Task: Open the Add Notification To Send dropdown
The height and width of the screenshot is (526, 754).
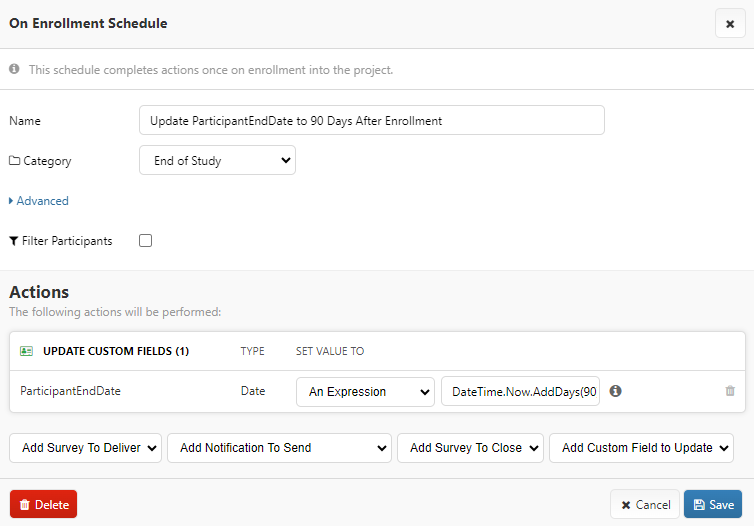Action: click(279, 448)
